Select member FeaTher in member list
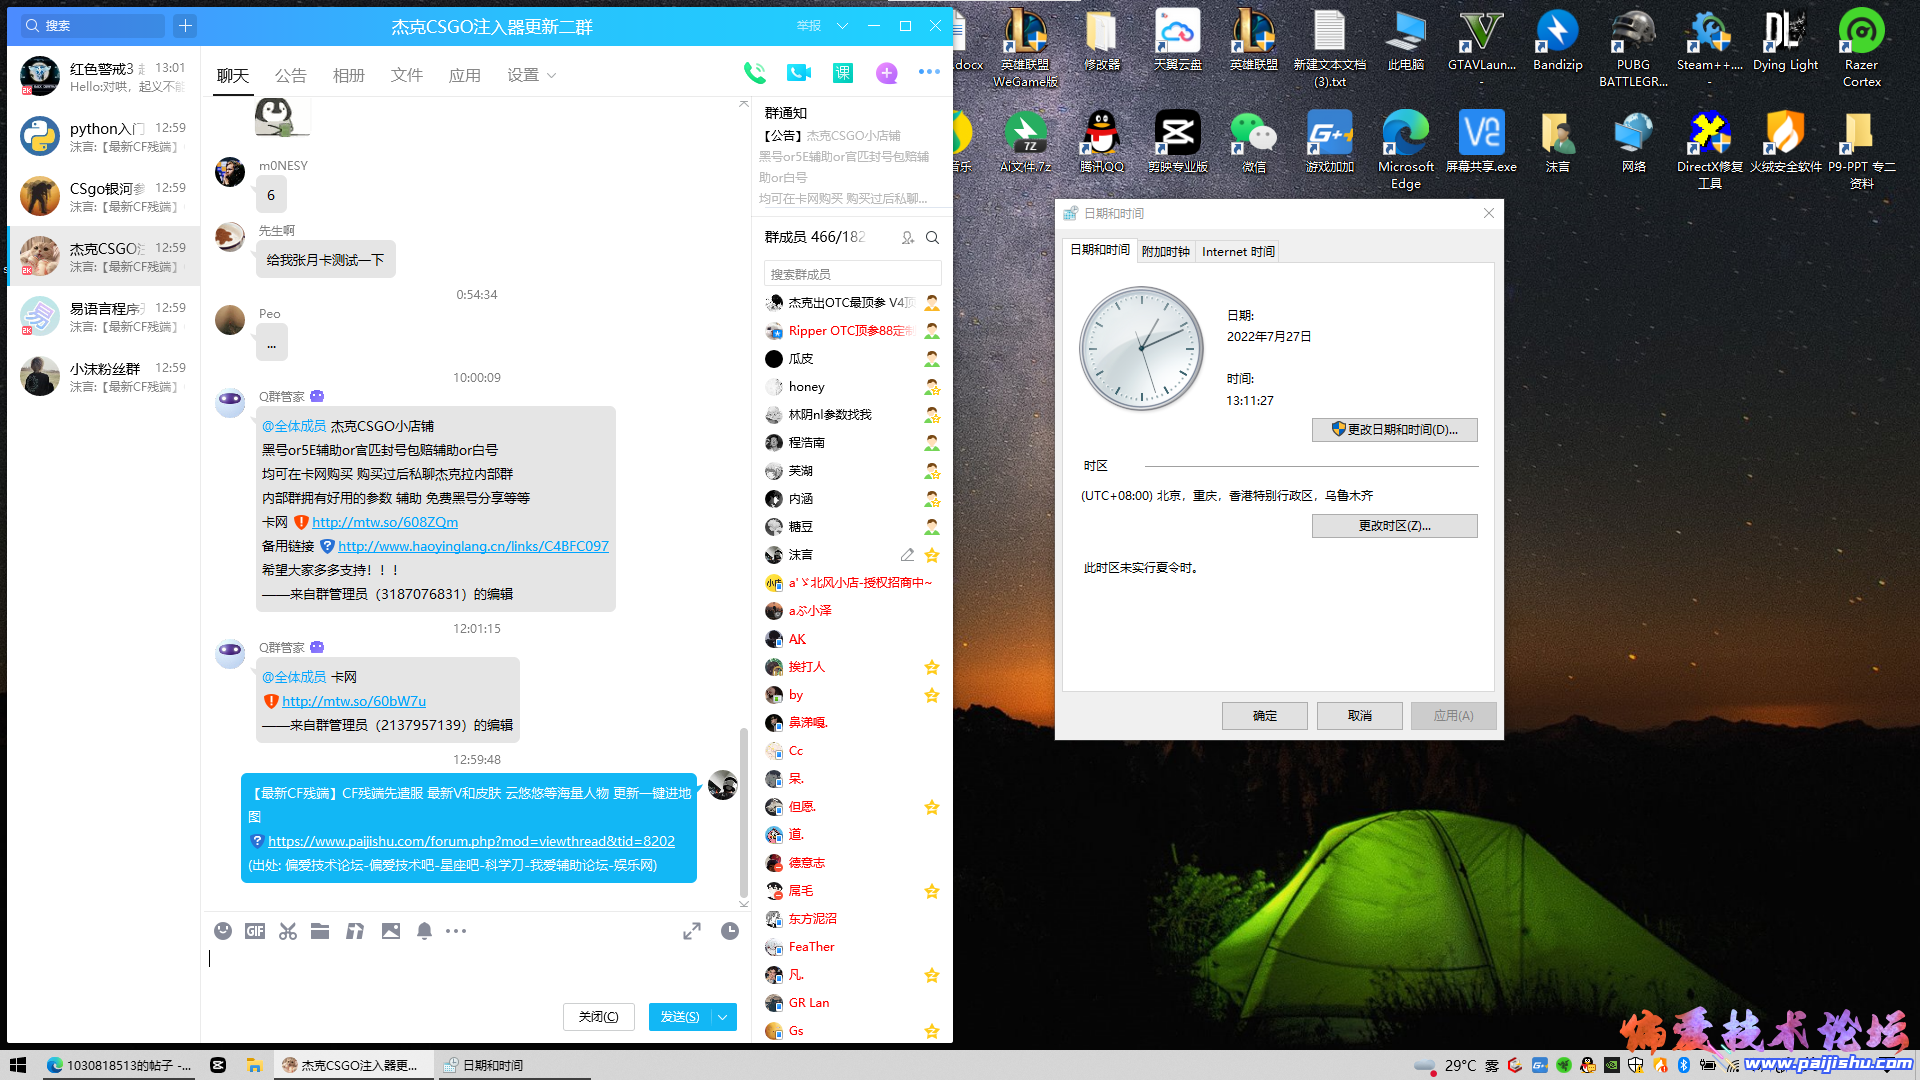1920x1080 pixels. coord(852,947)
